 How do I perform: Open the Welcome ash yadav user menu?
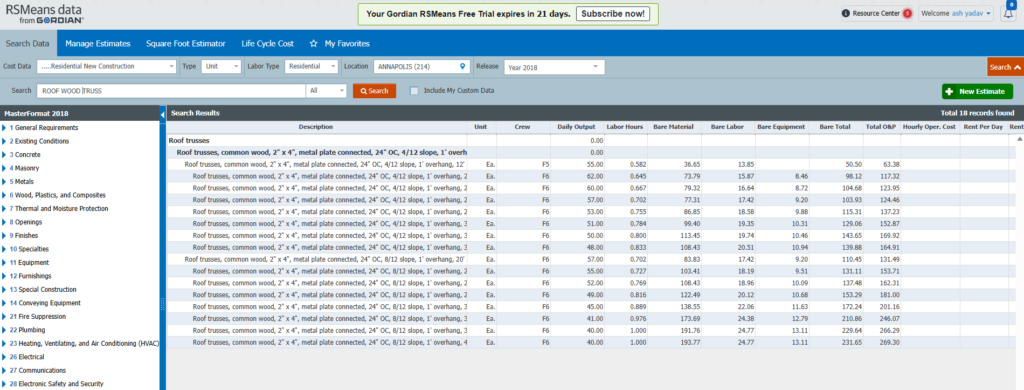tap(956, 13)
